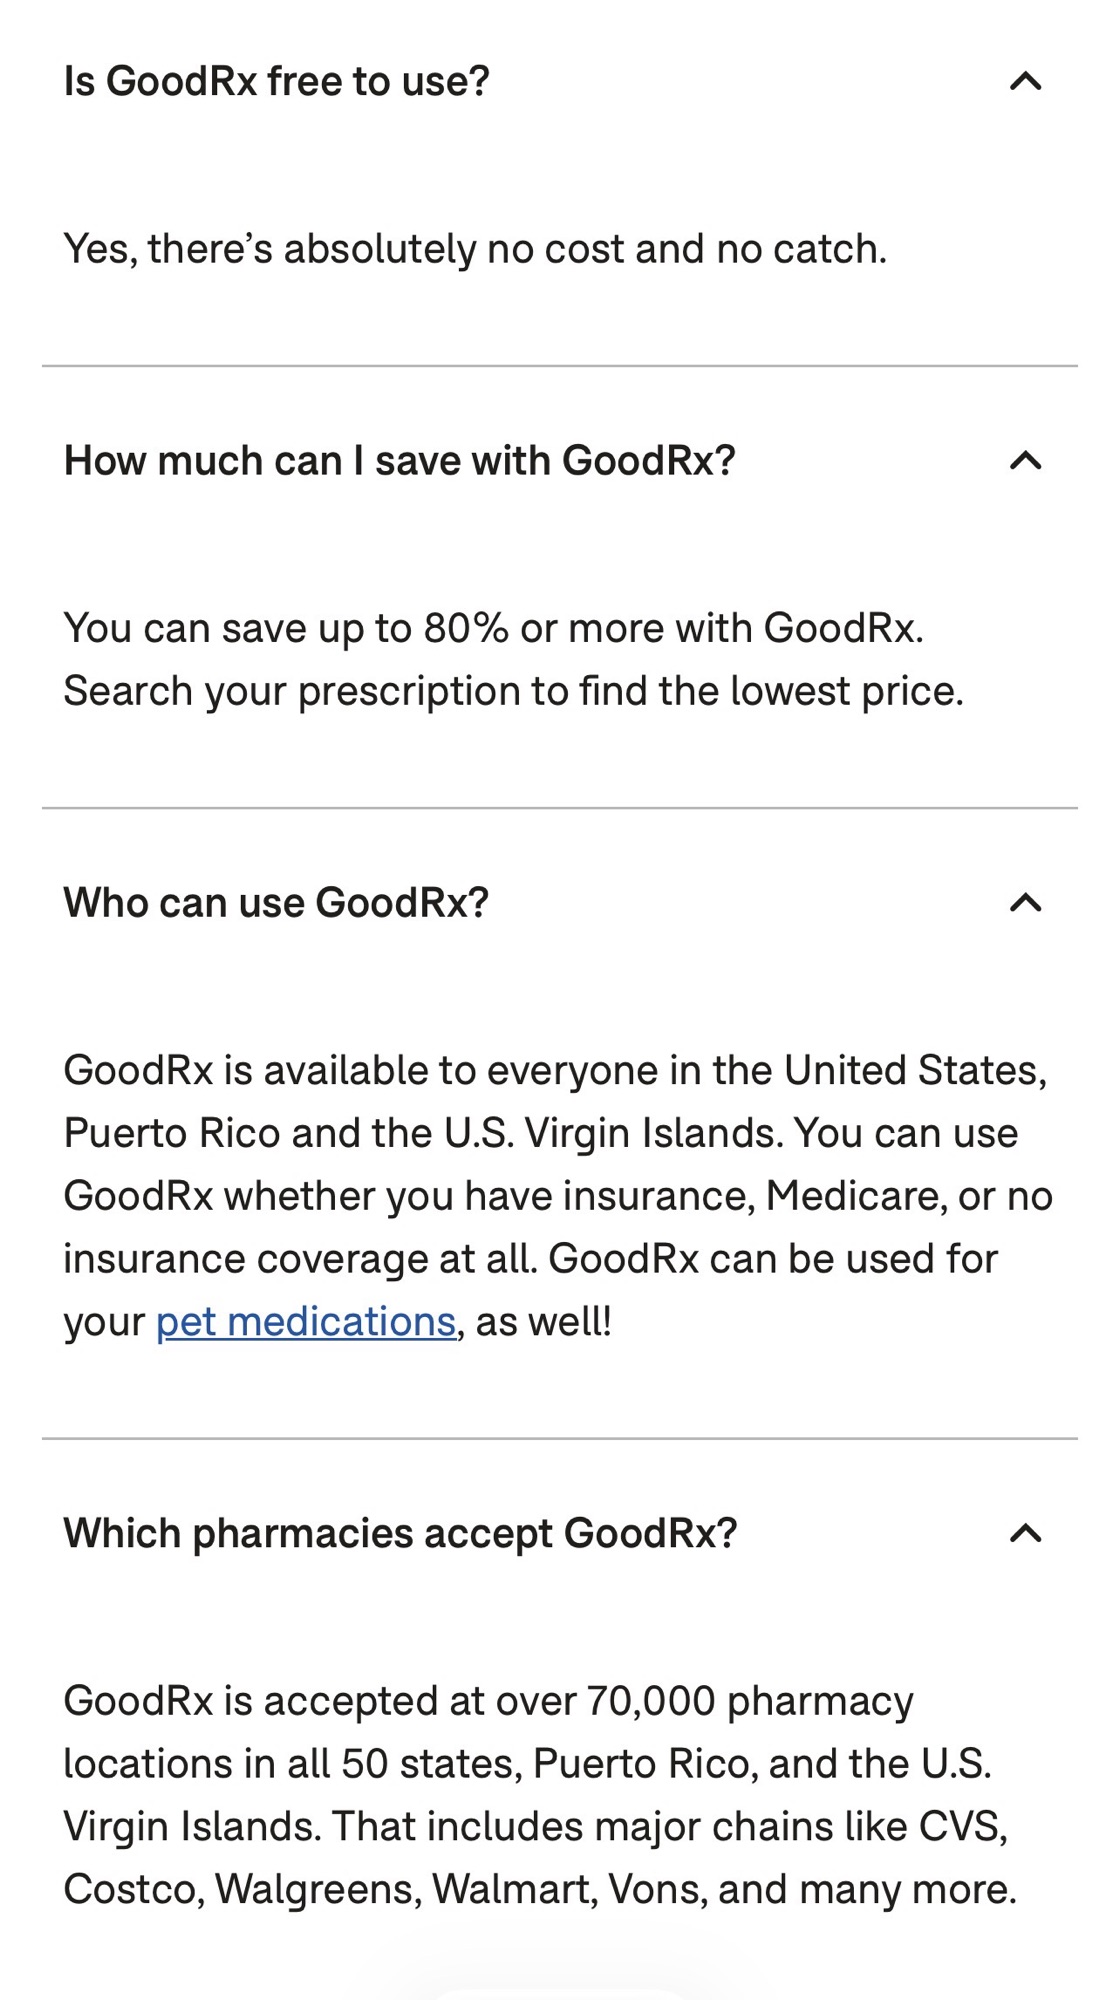Tap the chevron next to "Which pharmacies accept GoodRx?"

[x=1026, y=1533]
